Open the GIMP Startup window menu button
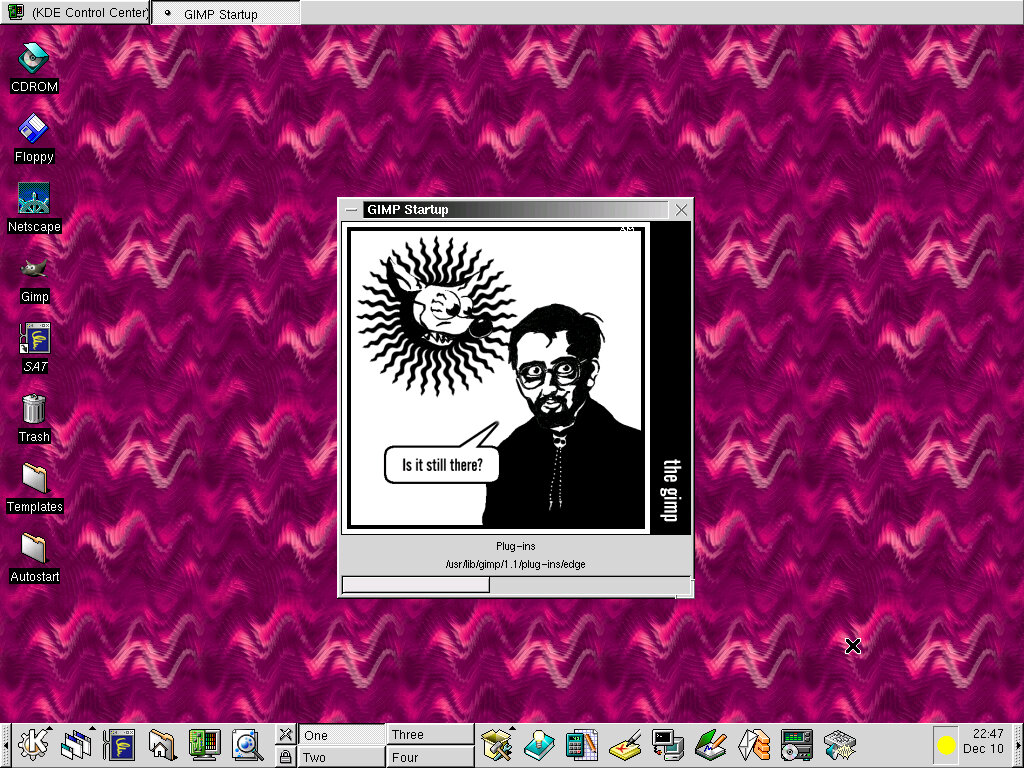The height and width of the screenshot is (768, 1024). [351, 210]
